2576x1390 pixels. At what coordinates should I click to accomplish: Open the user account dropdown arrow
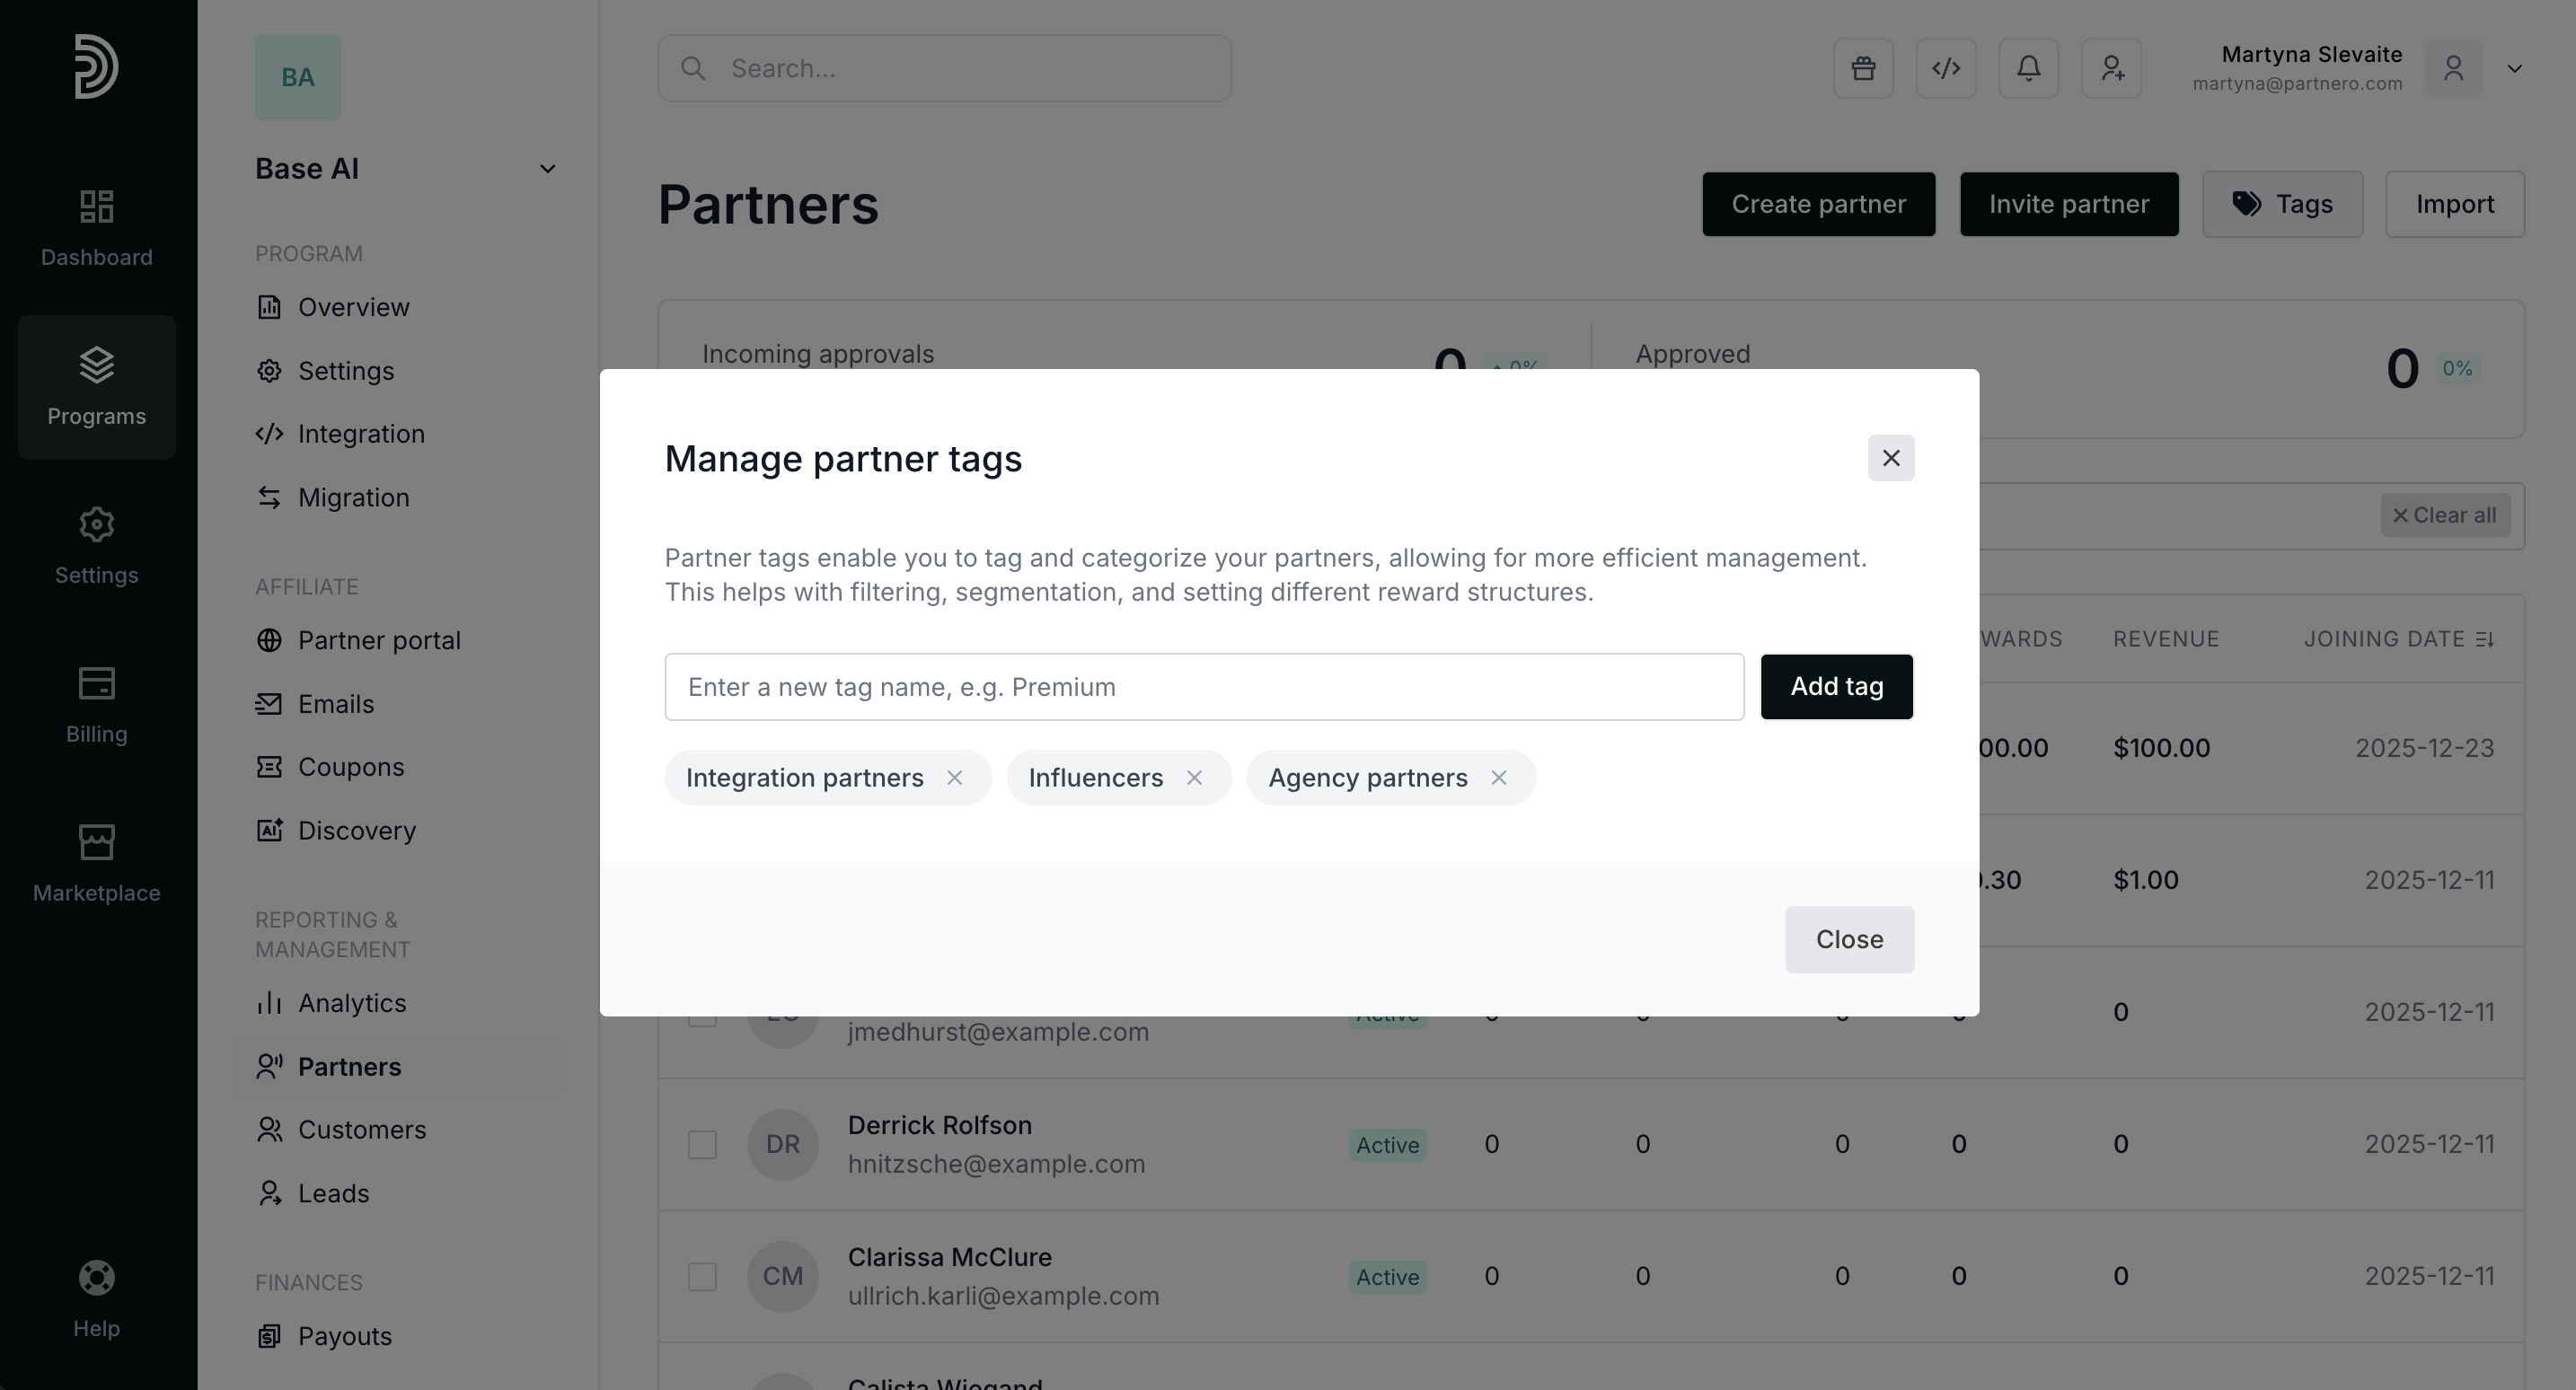pos(2514,68)
